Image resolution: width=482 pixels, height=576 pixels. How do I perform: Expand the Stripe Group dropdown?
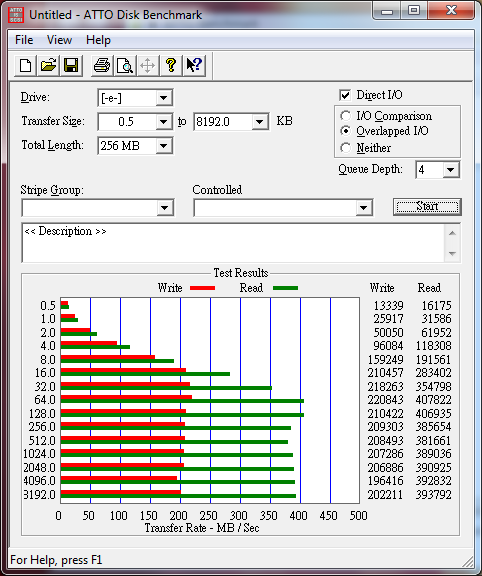[164, 208]
